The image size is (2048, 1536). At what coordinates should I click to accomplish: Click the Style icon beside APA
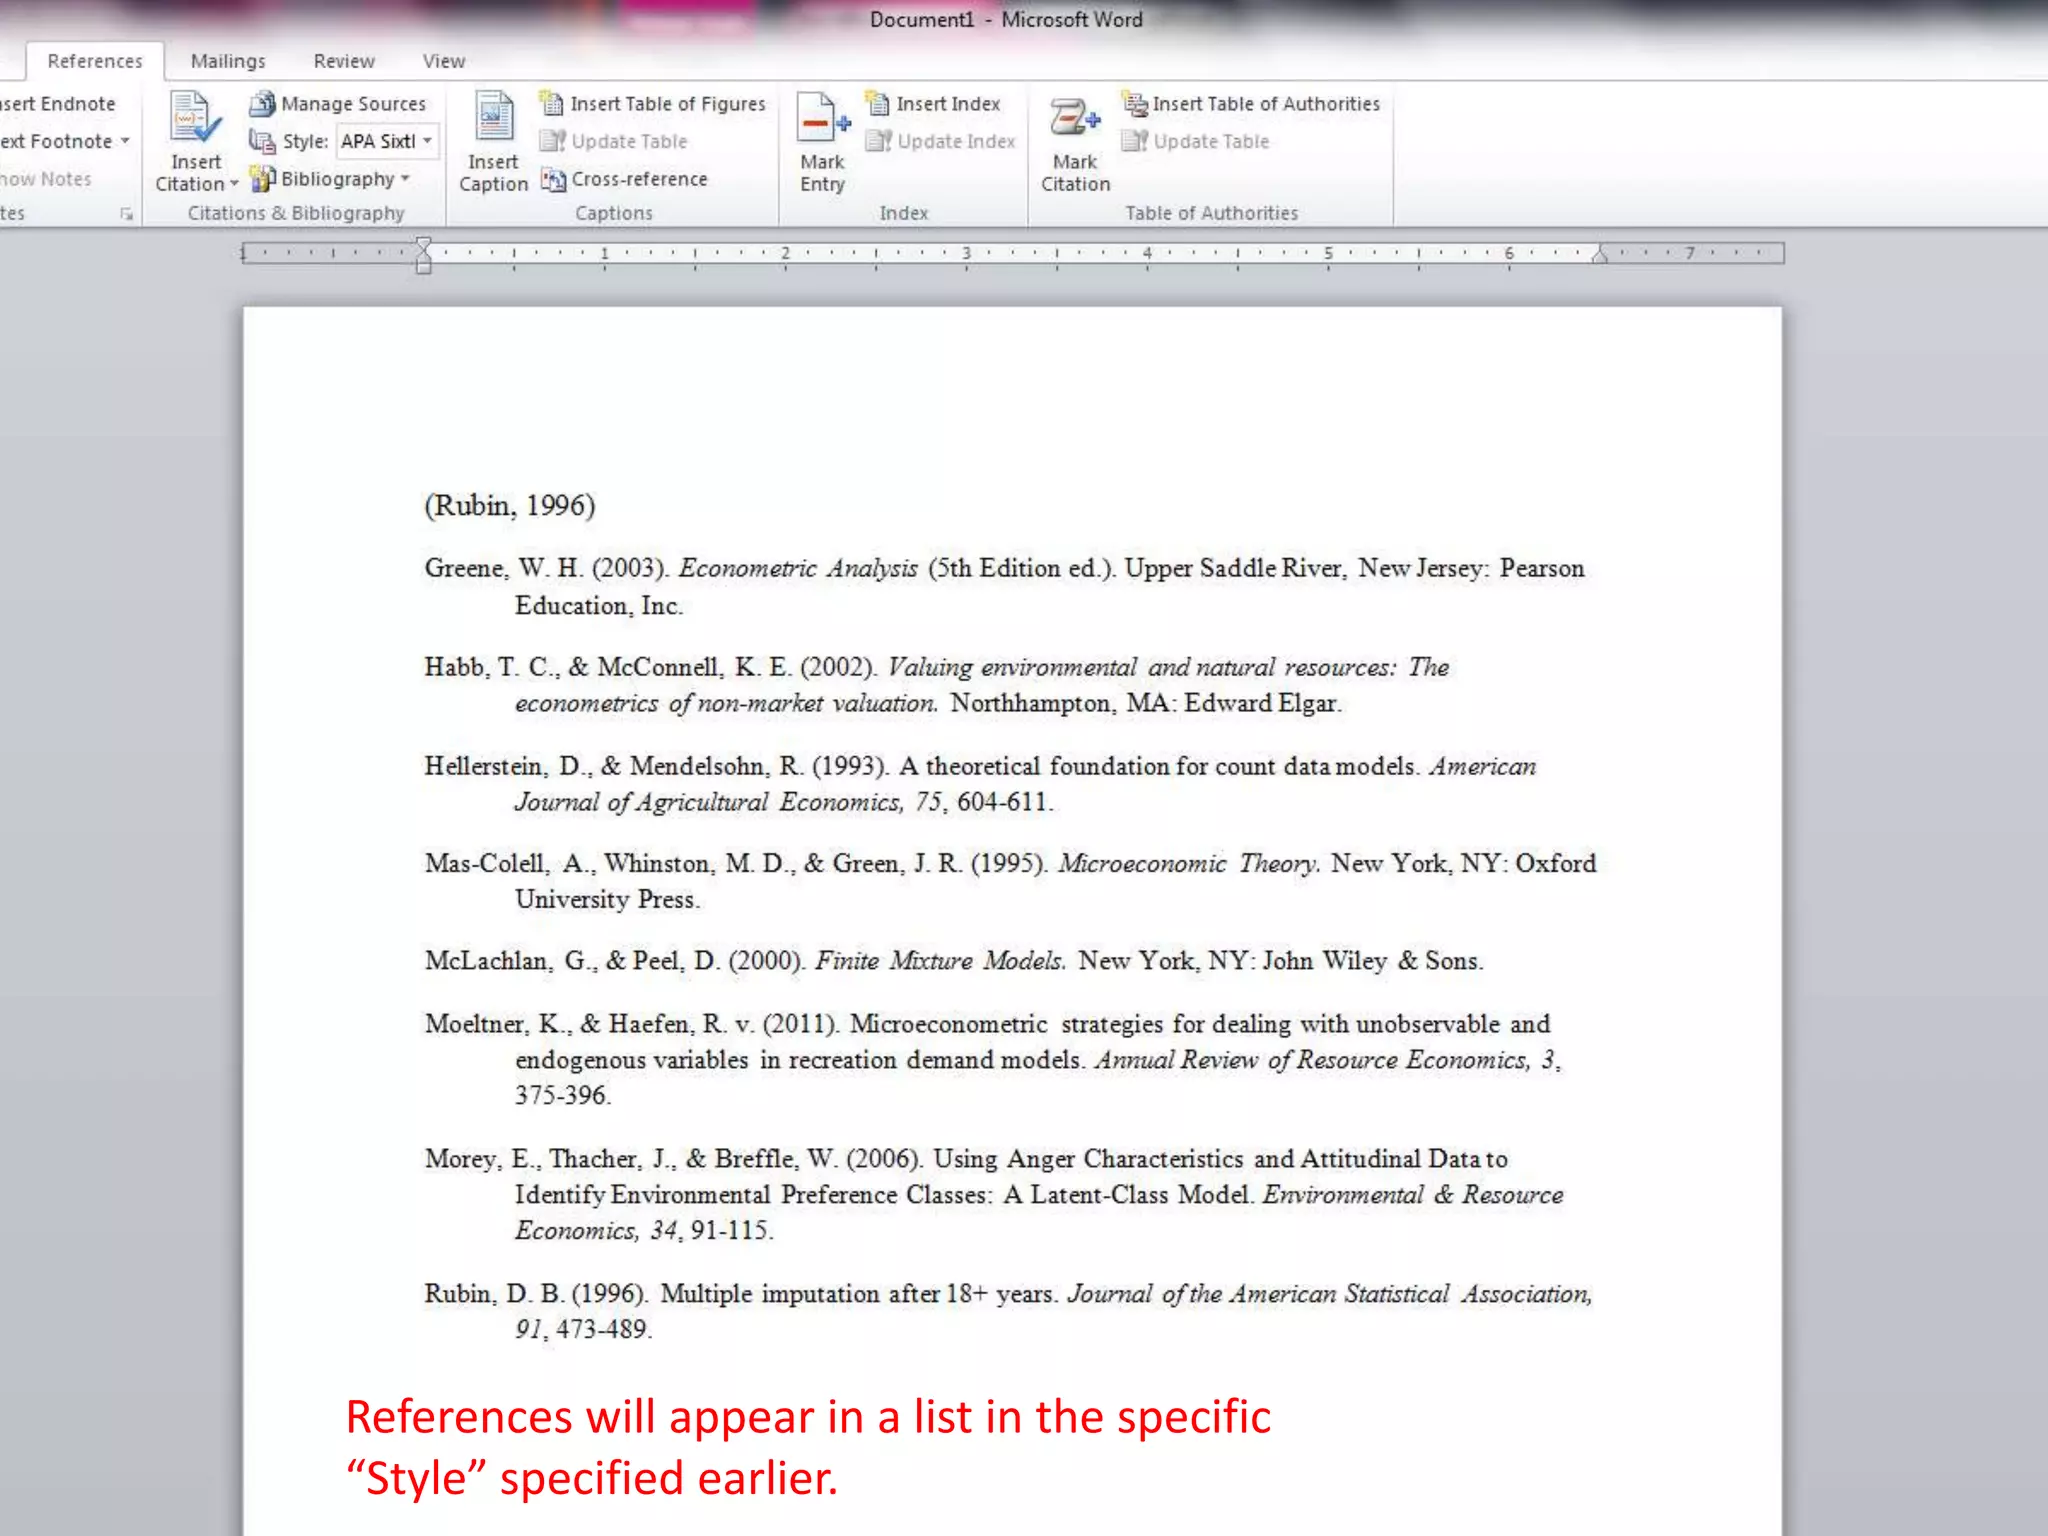click(261, 141)
